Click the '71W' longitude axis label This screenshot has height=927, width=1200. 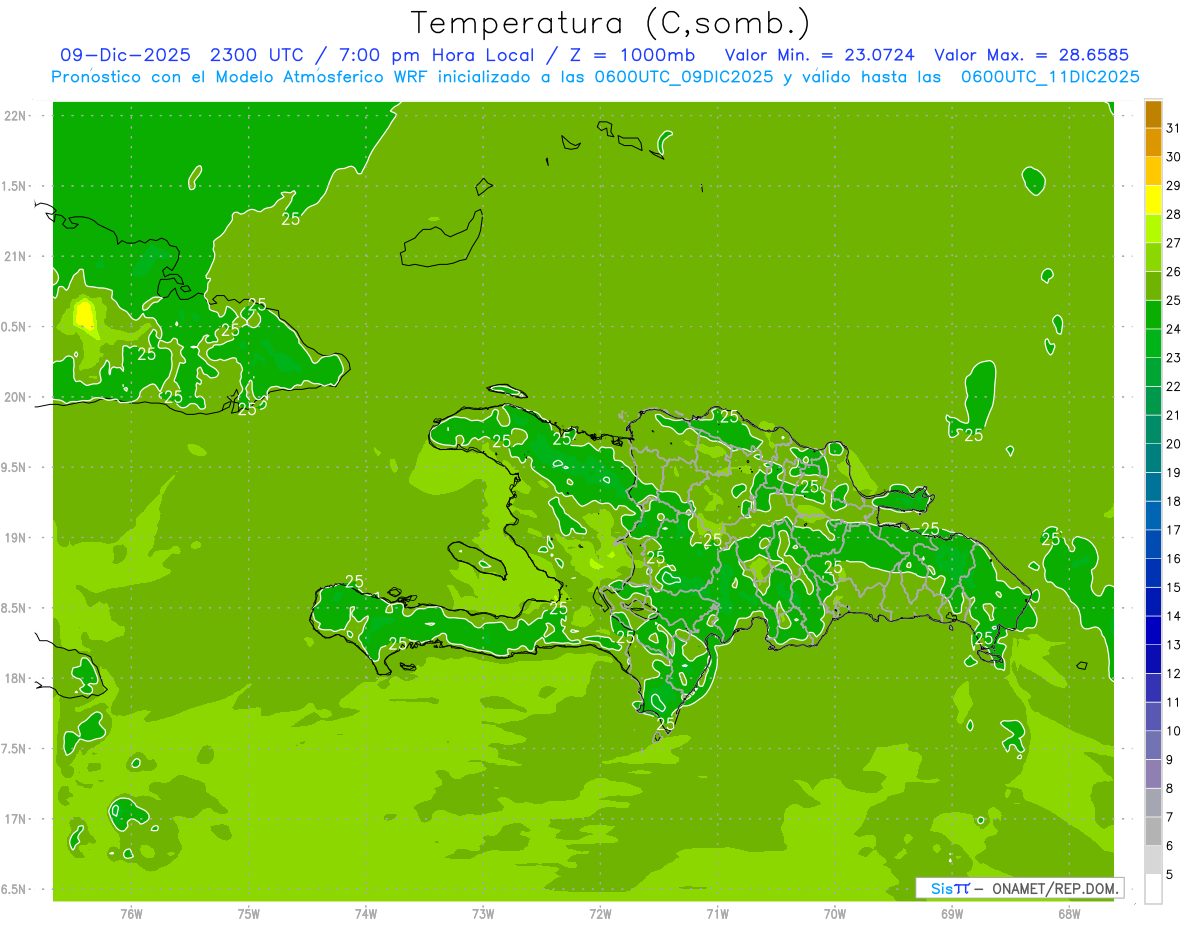[x=717, y=913]
